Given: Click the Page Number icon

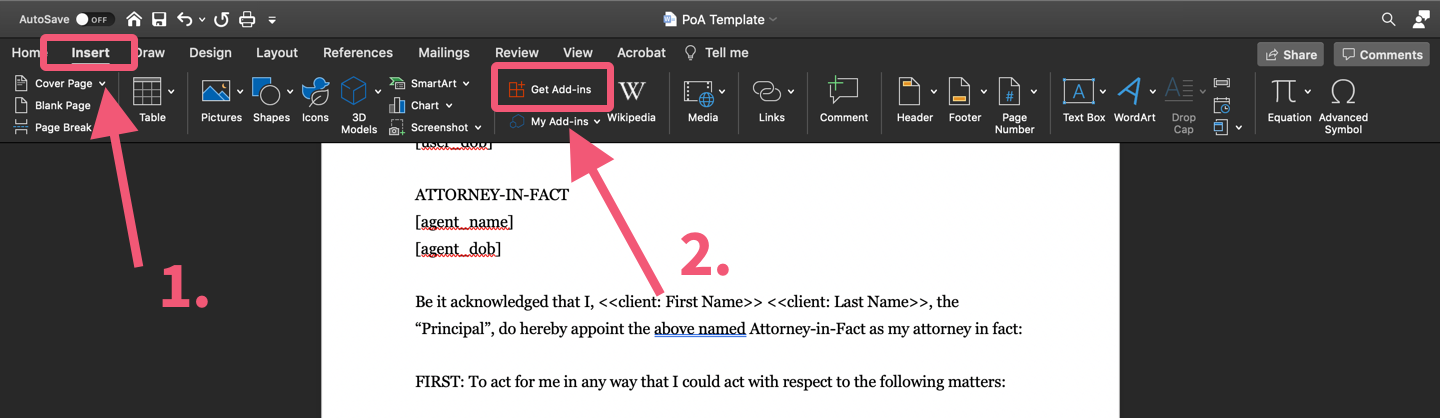Looking at the screenshot, I should click(x=1010, y=91).
